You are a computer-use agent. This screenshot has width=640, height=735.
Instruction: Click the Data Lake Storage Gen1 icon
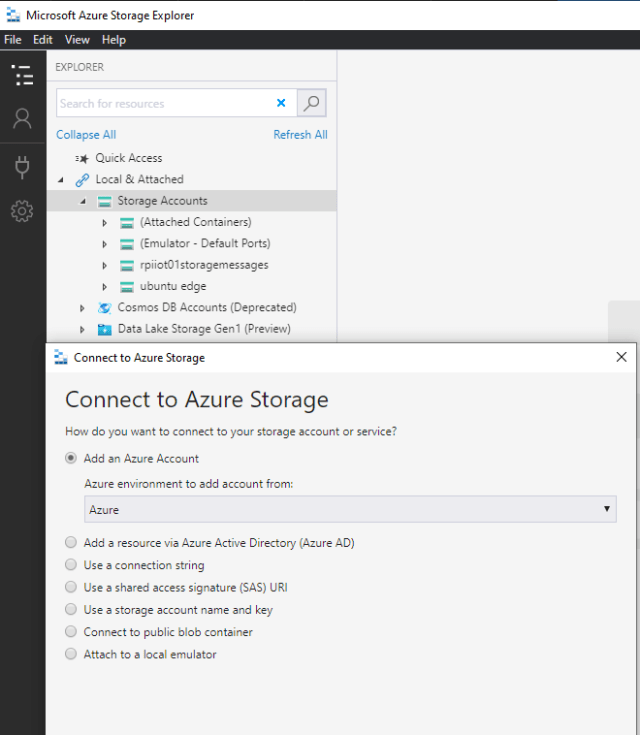tap(104, 329)
